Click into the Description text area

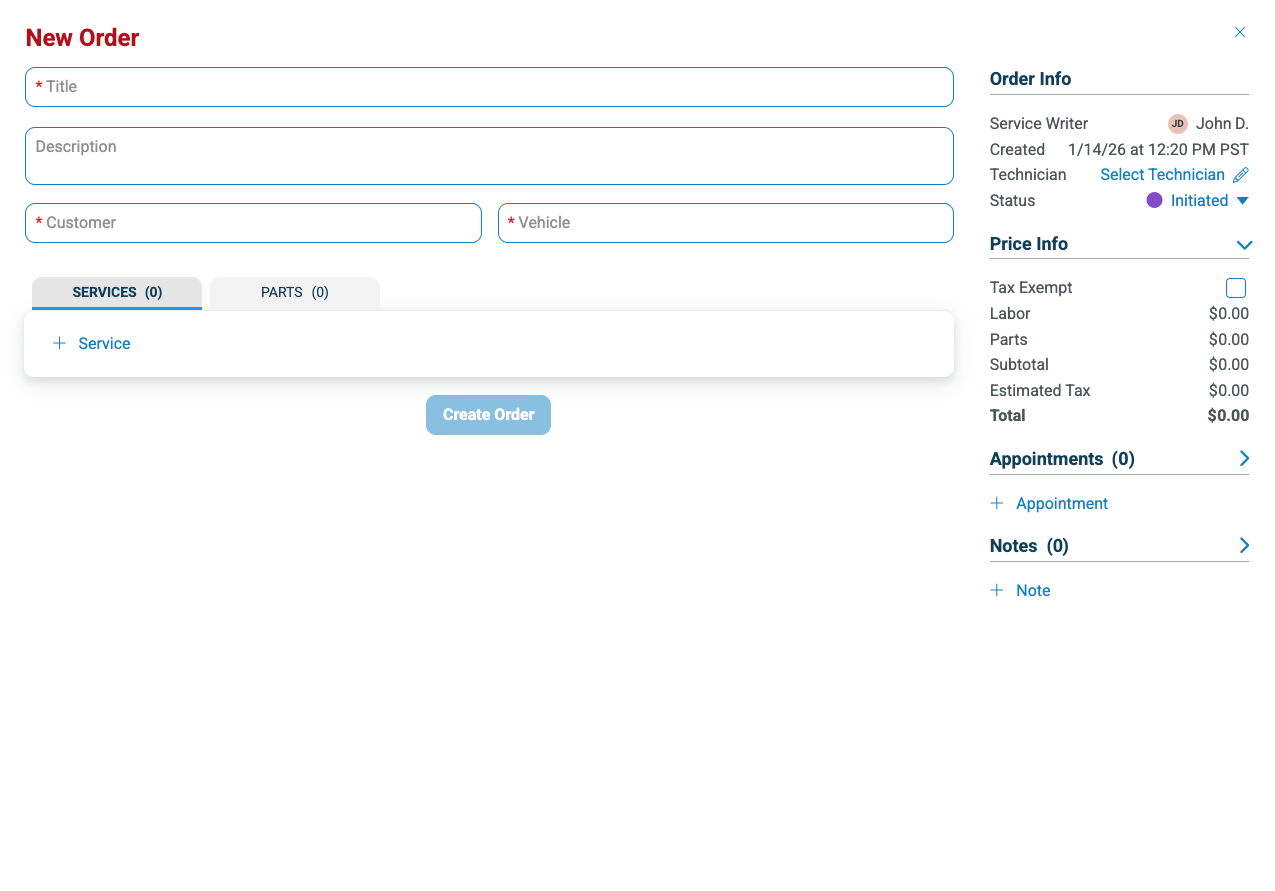pyautogui.click(x=489, y=156)
